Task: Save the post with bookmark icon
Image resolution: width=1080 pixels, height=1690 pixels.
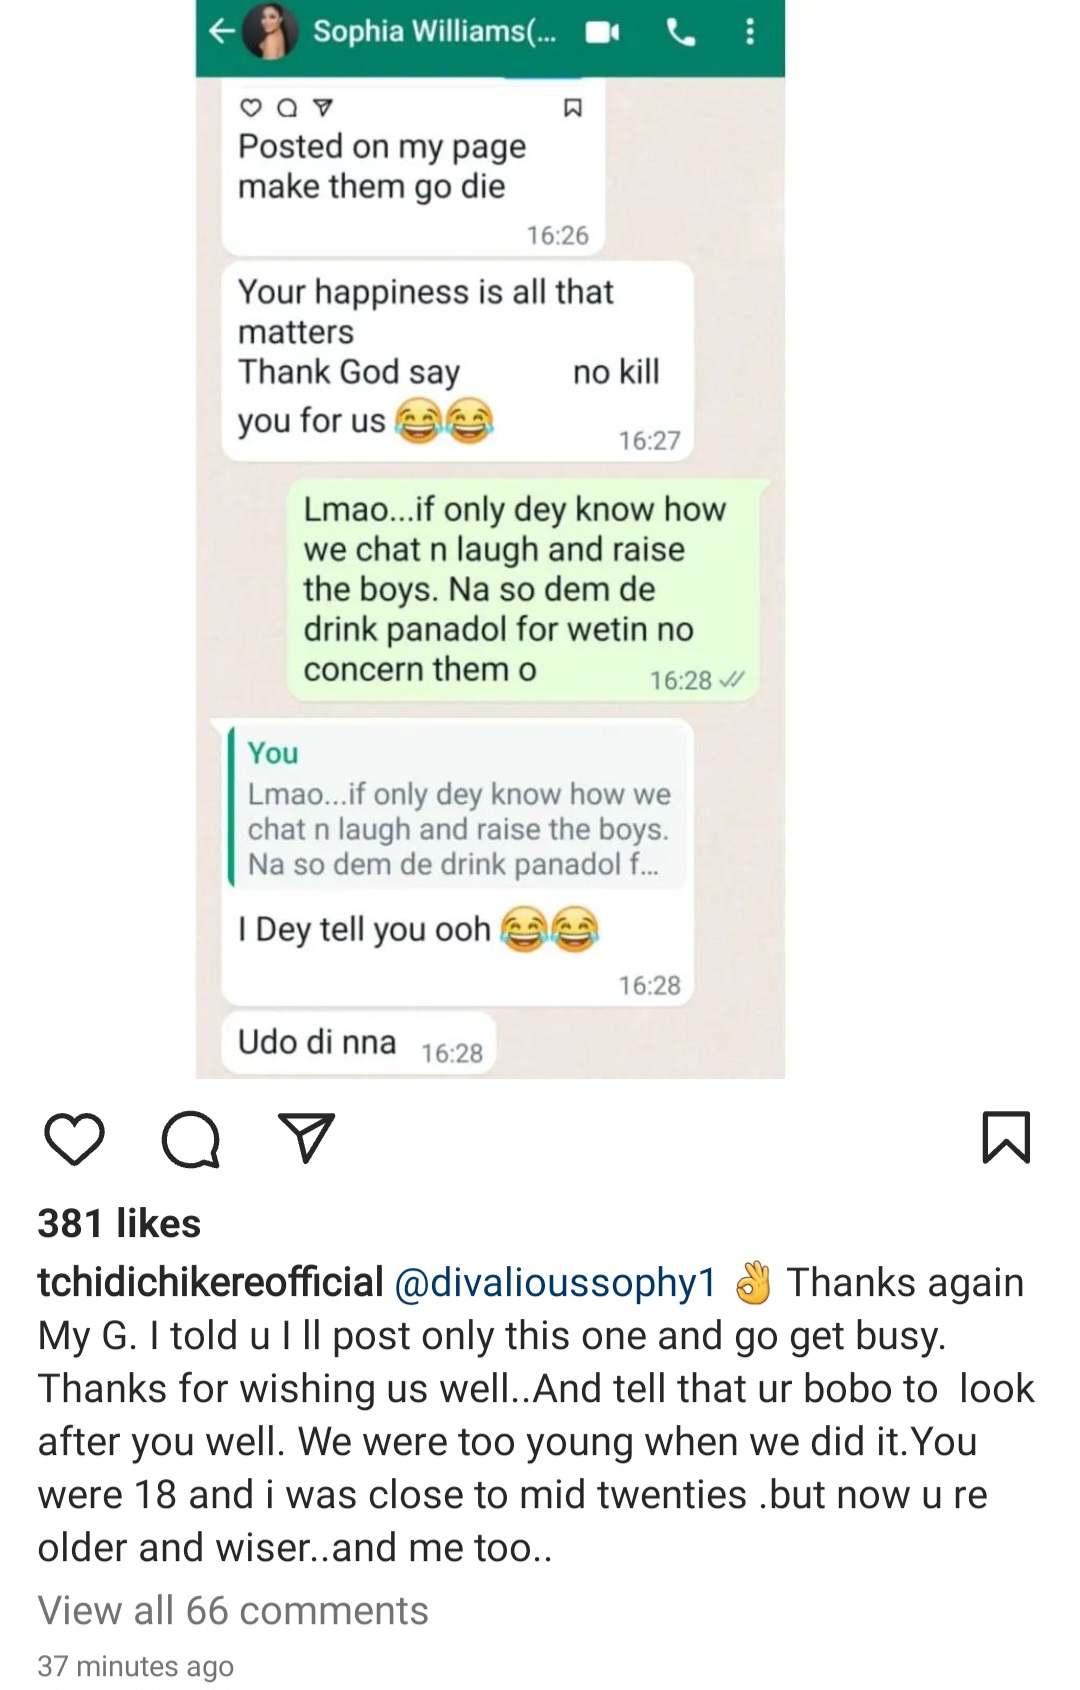Action: tap(1005, 1138)
